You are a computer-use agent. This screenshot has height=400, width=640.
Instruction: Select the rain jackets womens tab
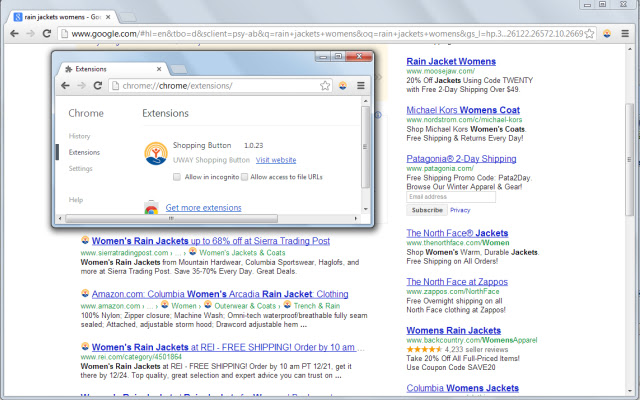coord(62,17)
